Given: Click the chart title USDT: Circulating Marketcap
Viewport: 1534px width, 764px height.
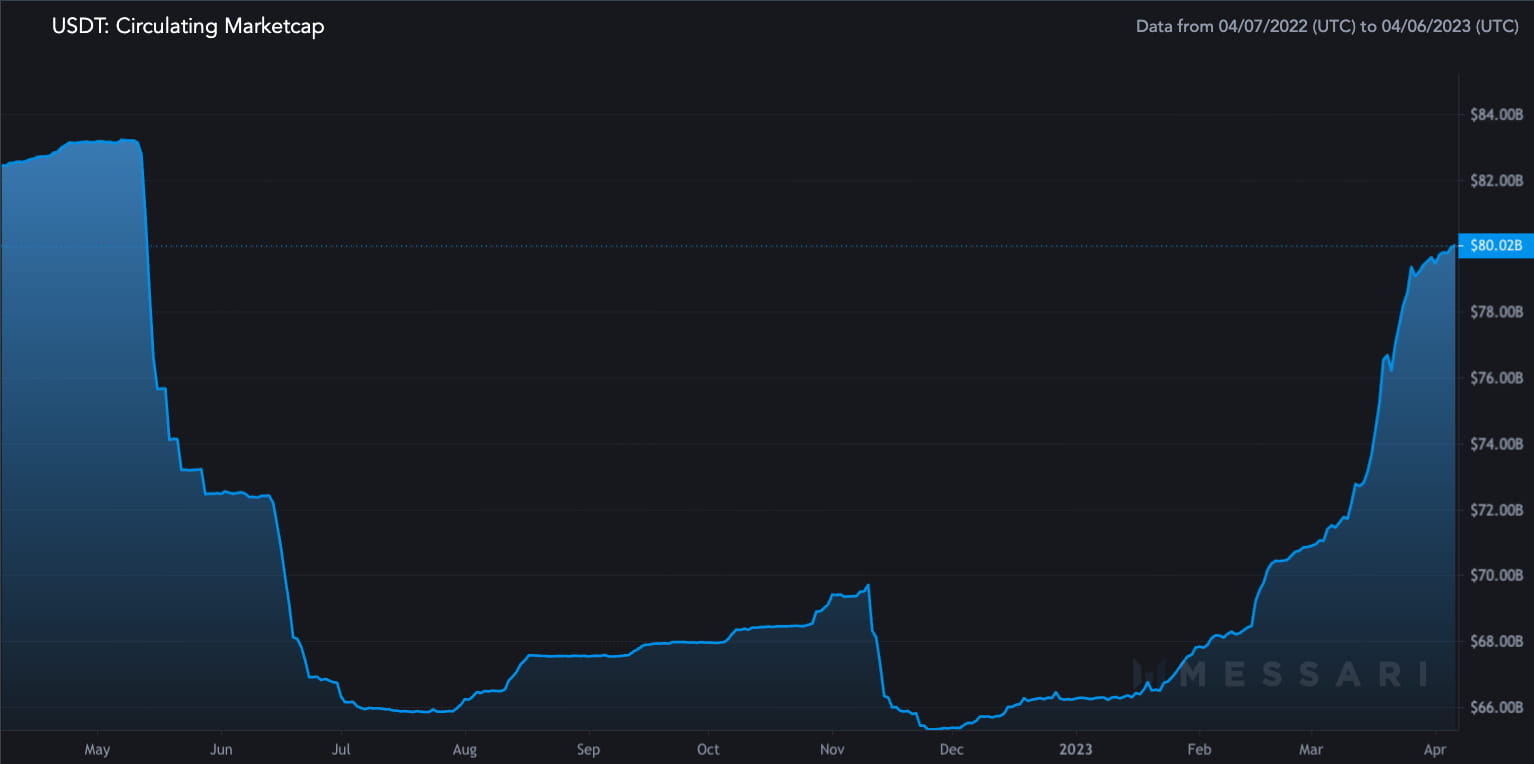Looking at the screenshot, I should pyautogui.click(x=188, y=27).
